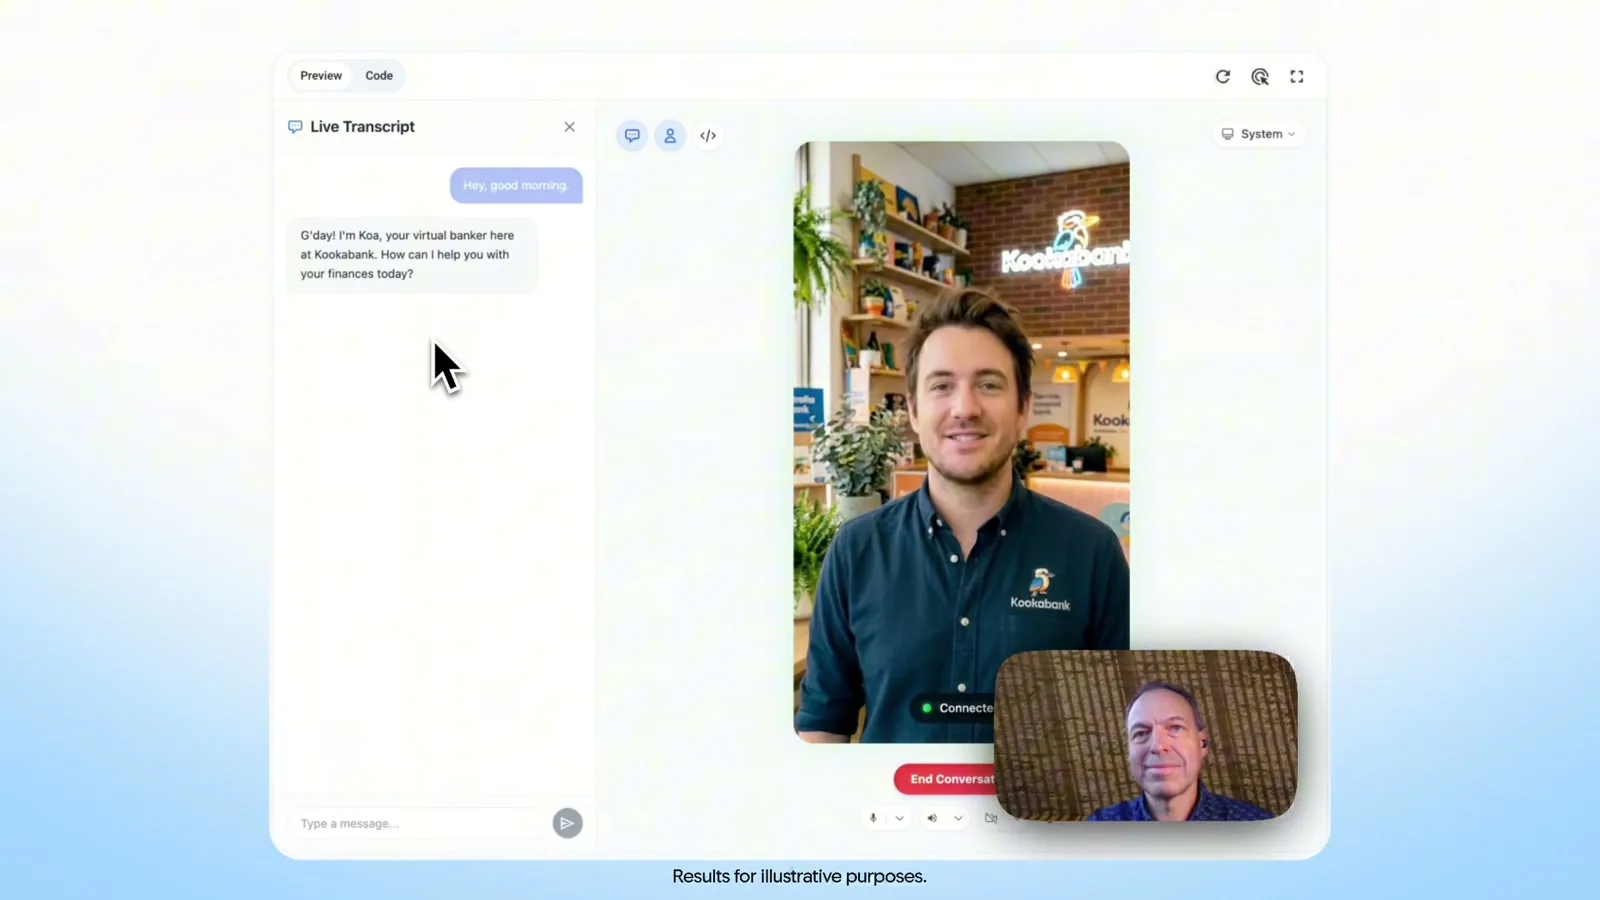Activate the element inspector cursor icon

coord(1260,76)
